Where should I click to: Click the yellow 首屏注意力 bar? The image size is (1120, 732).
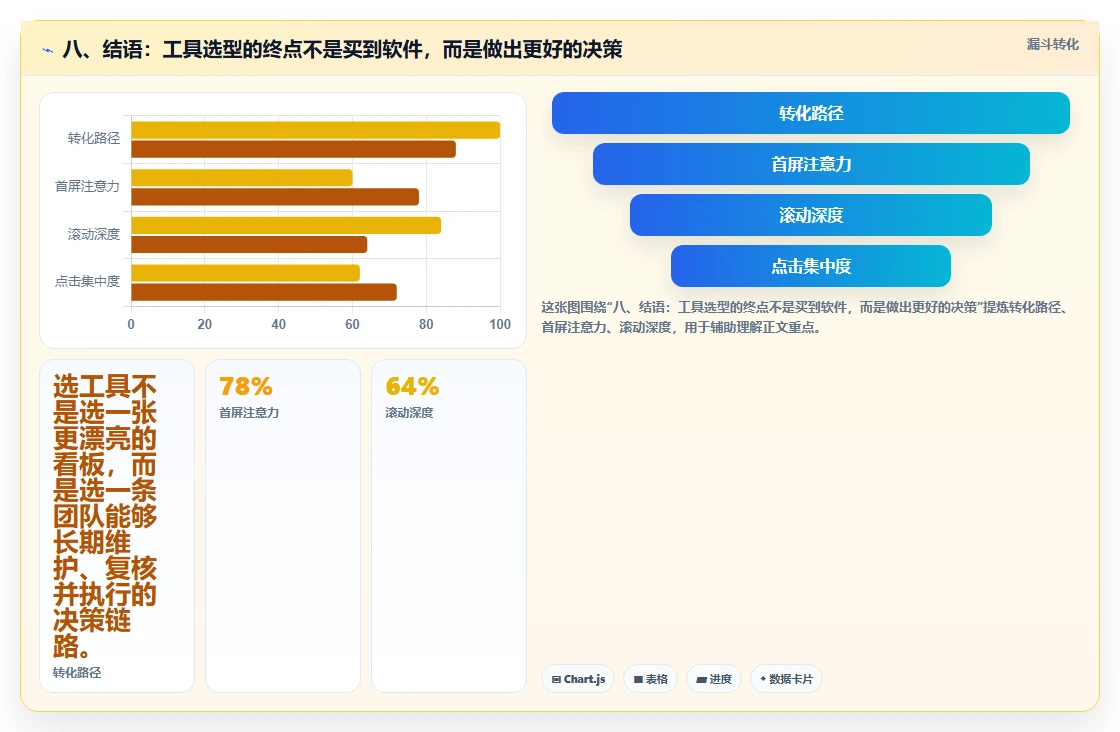coord(242,178)
